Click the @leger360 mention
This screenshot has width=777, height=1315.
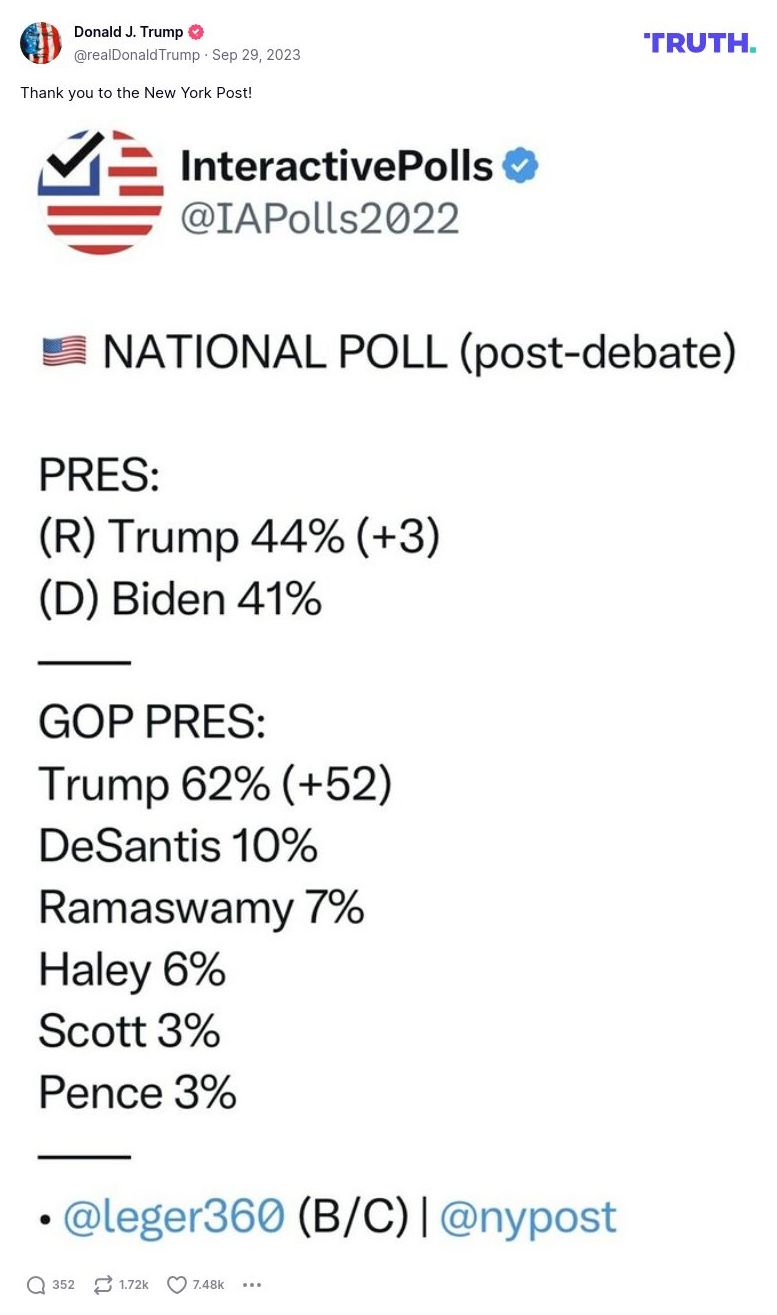[174, 1217]
